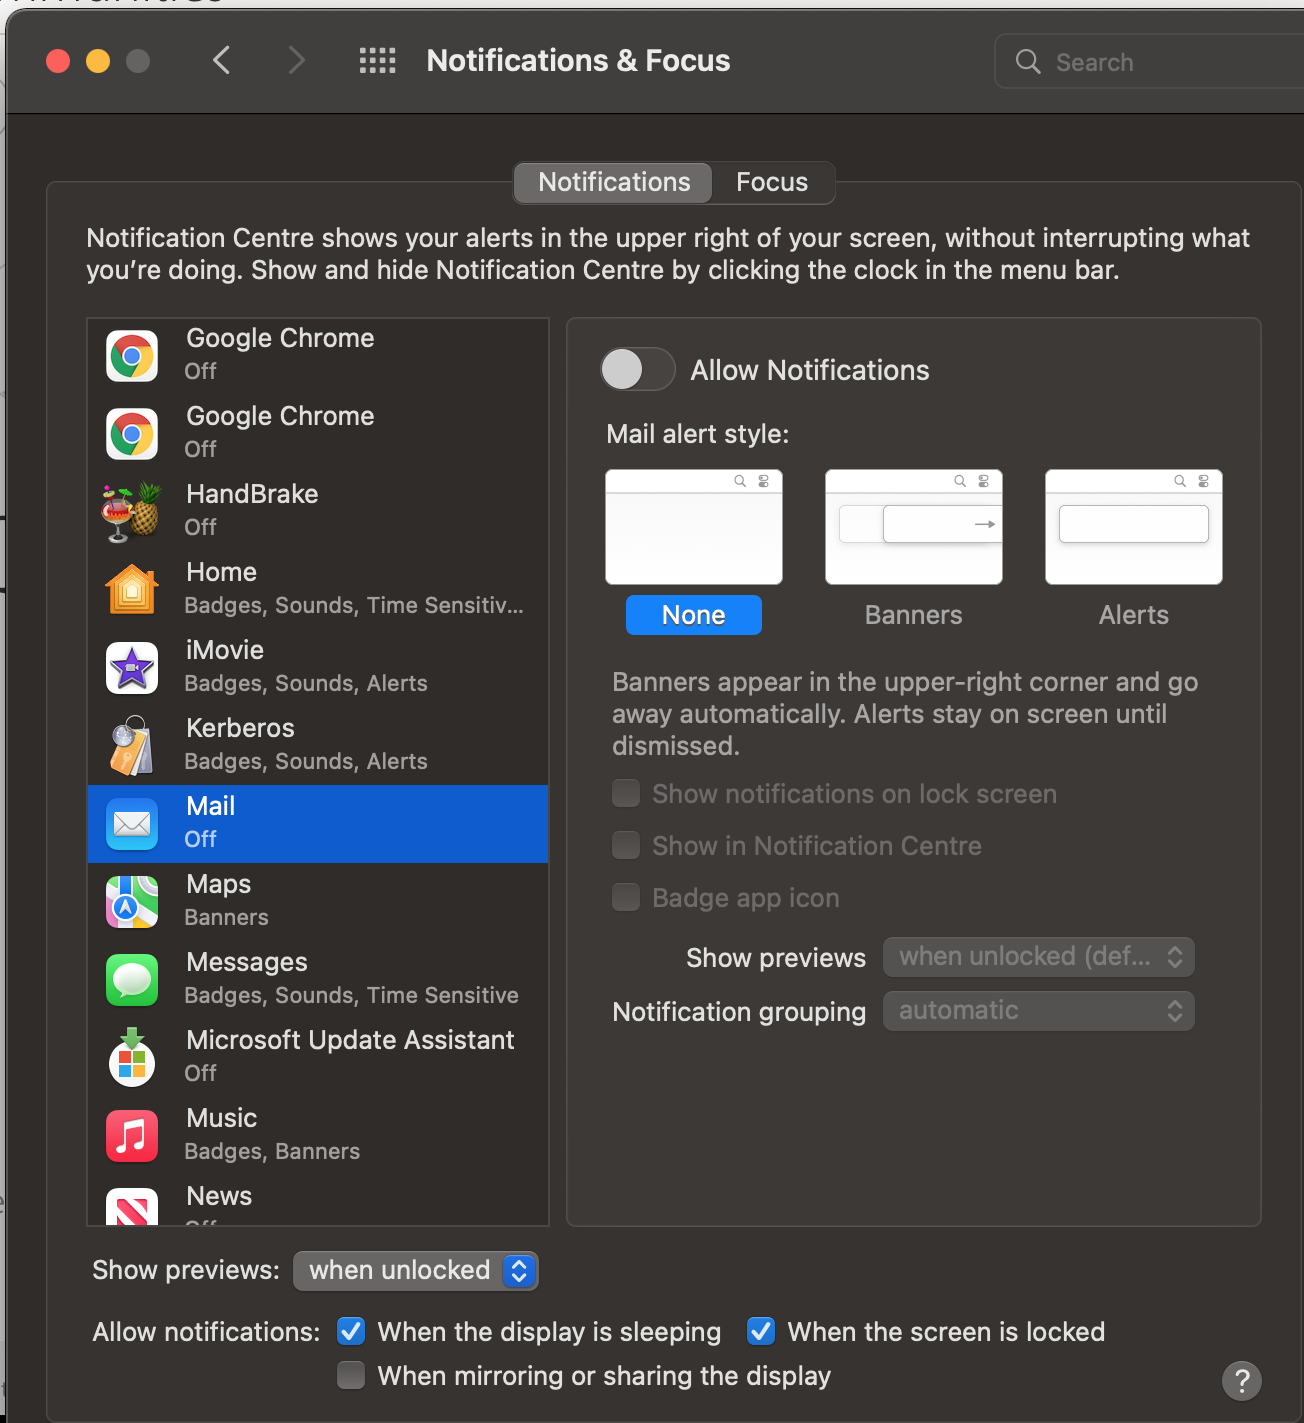Open the global Show previews 'when unlocked' menu
Image resolution: width=1304 pixels, height=1423 pixels.
416,1271
